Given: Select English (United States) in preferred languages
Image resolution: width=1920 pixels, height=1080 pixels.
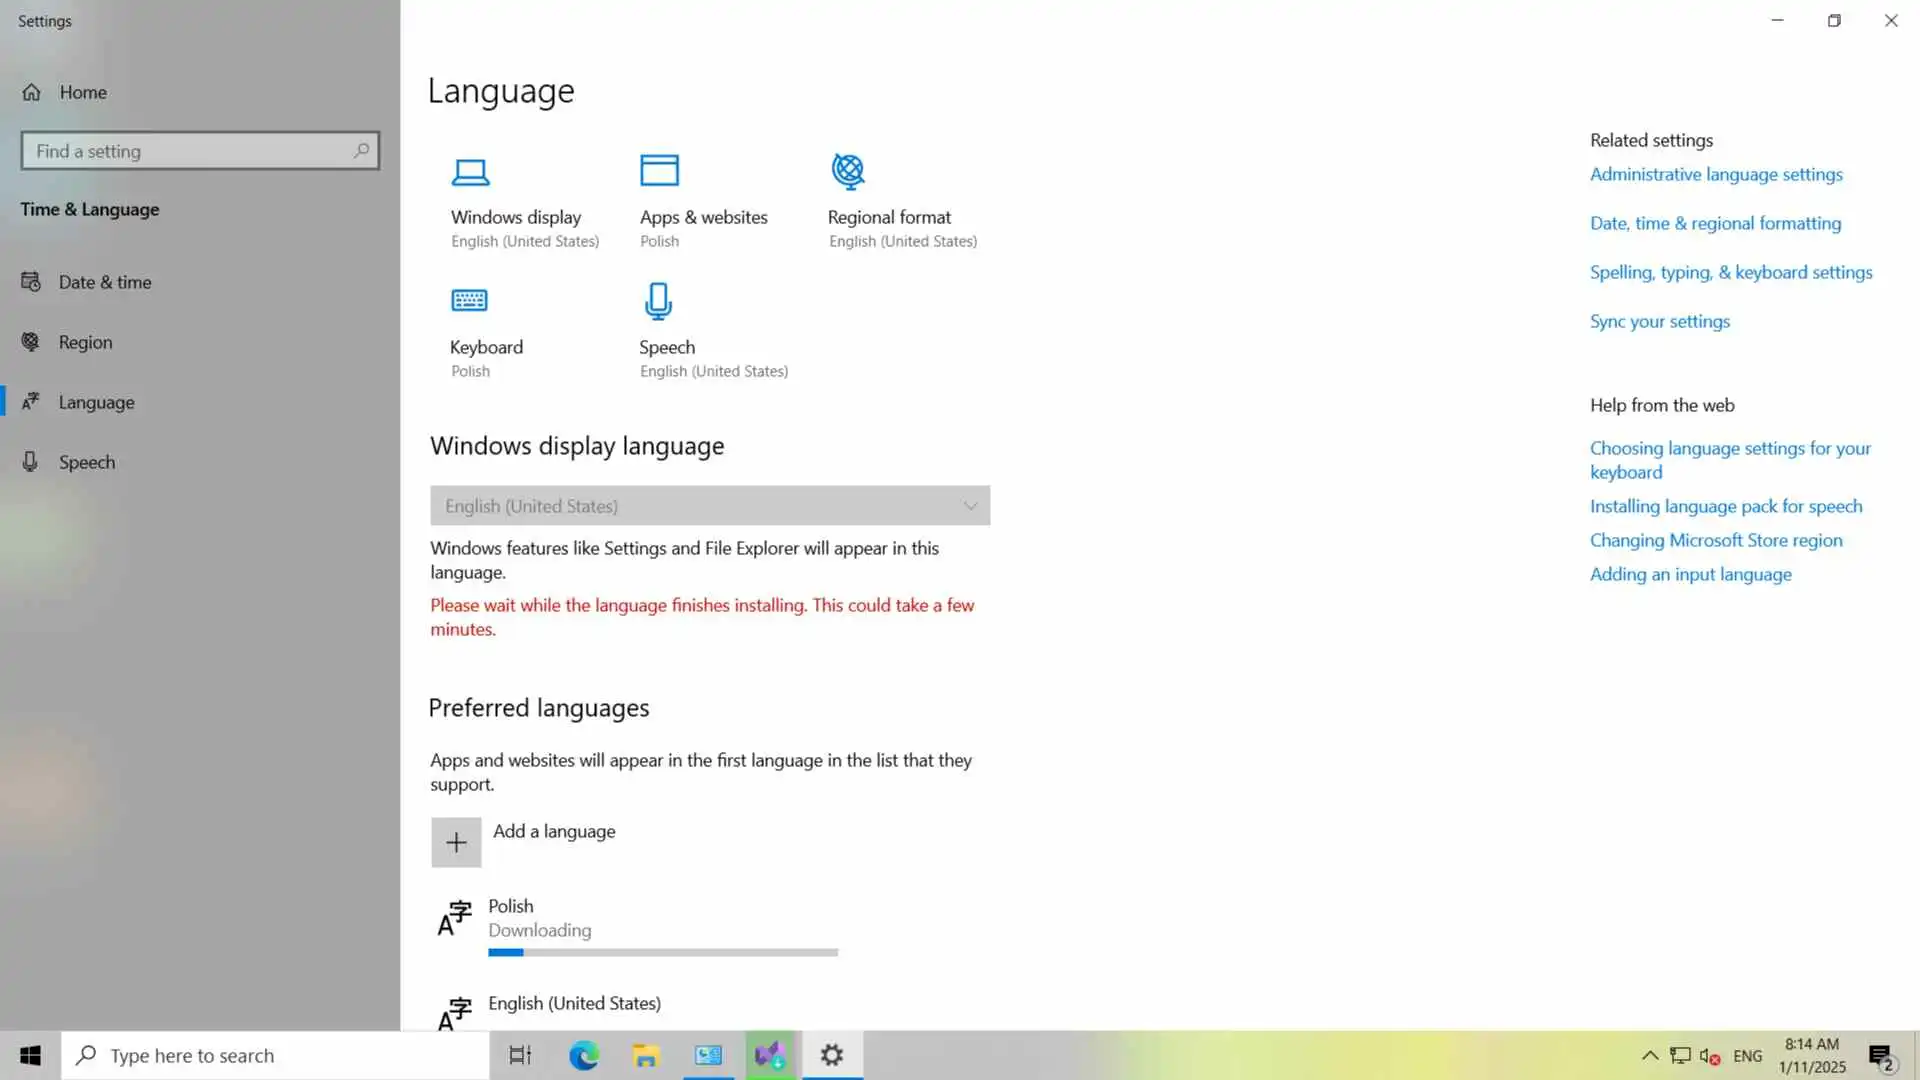Looking at the screenshot, I should coord(574,1003).
